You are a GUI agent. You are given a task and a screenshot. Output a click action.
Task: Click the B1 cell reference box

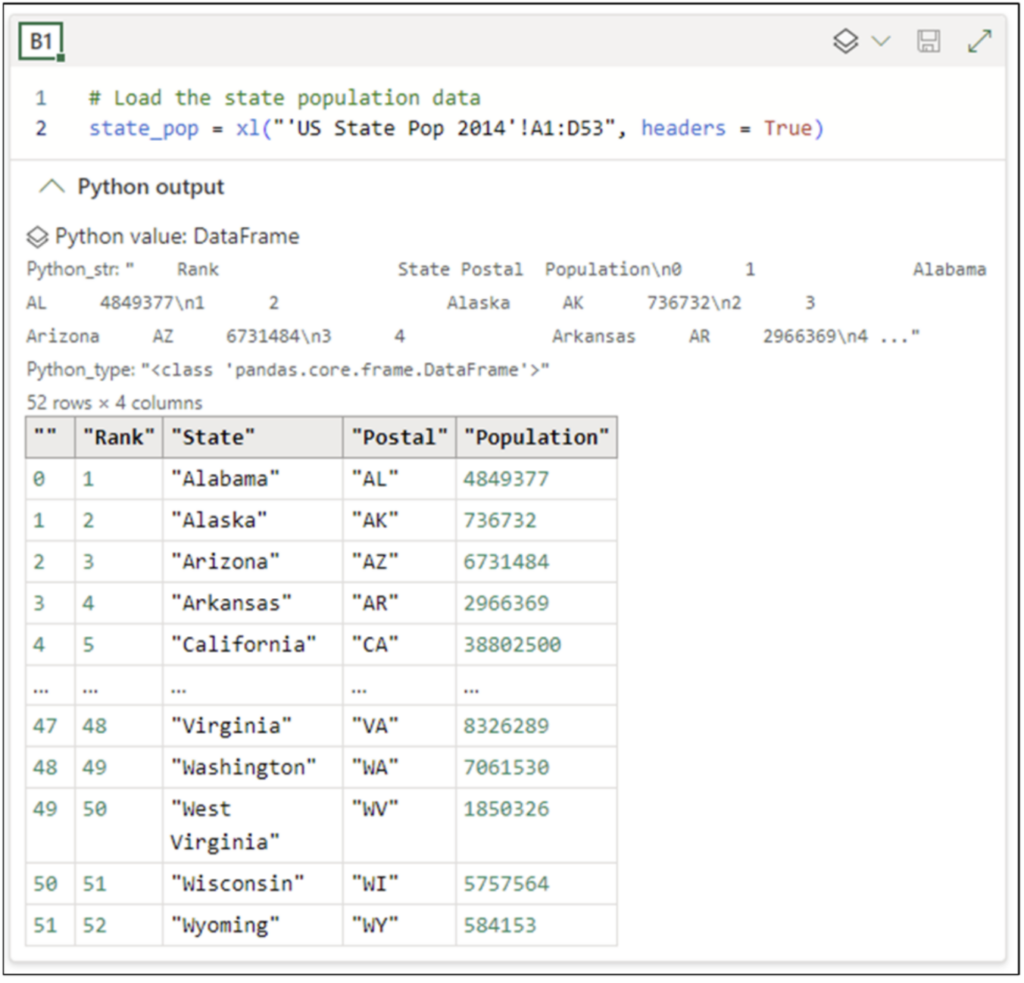[41, 42]
